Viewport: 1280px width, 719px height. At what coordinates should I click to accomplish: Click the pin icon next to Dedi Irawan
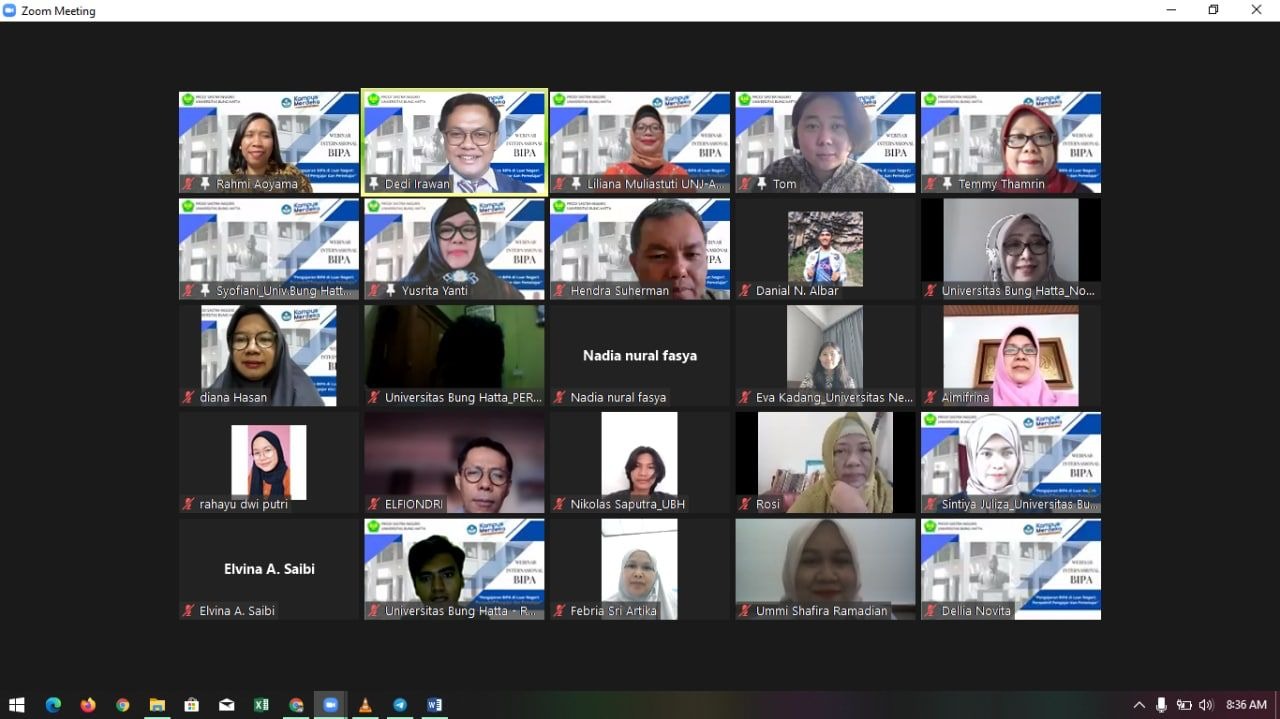pos(374,184)
